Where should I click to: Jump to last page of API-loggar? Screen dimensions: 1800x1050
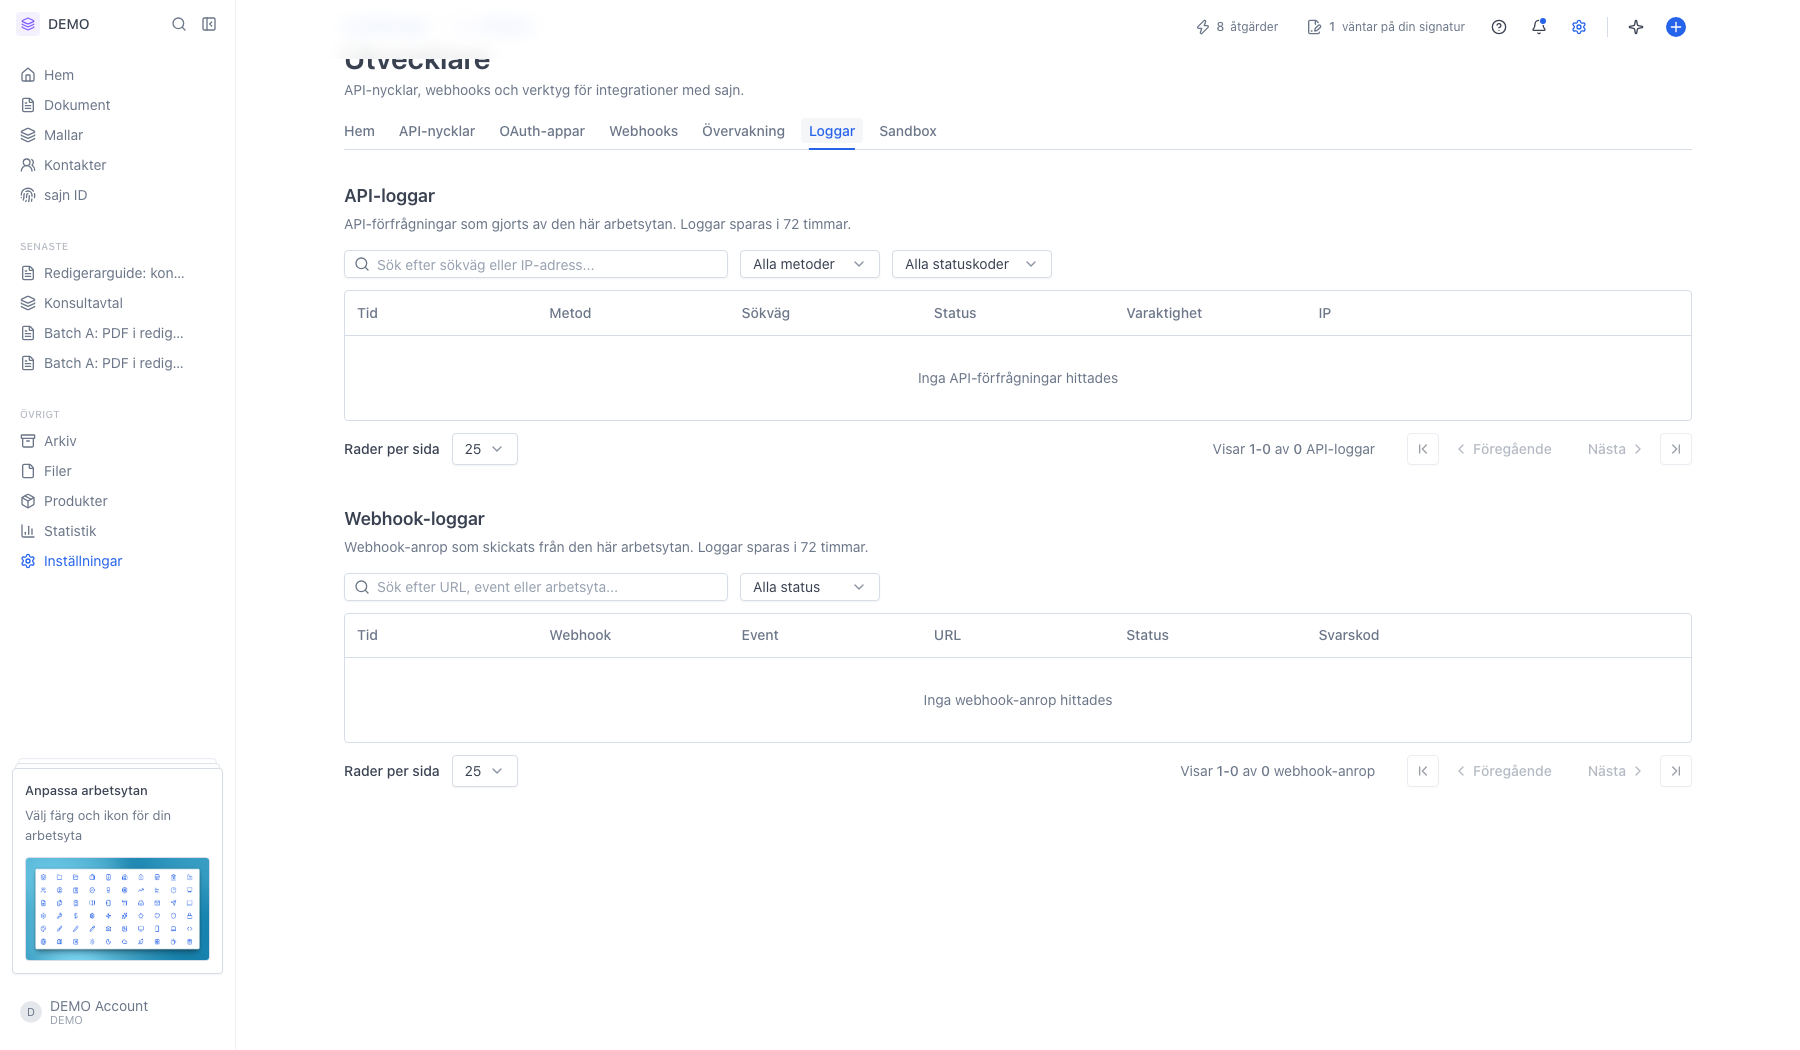[1676, 449]
